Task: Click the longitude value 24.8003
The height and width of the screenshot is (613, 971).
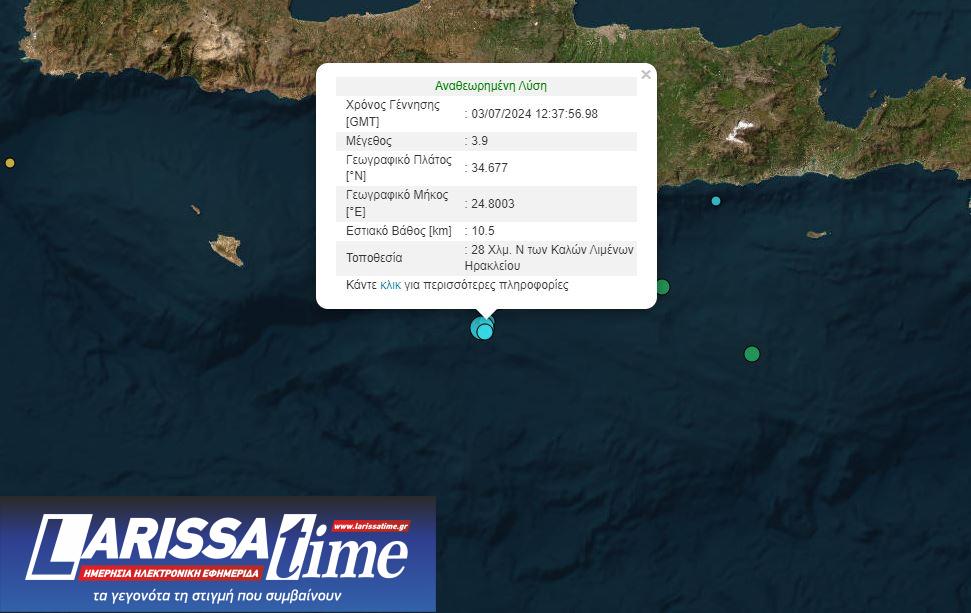Action: point(493,204)
